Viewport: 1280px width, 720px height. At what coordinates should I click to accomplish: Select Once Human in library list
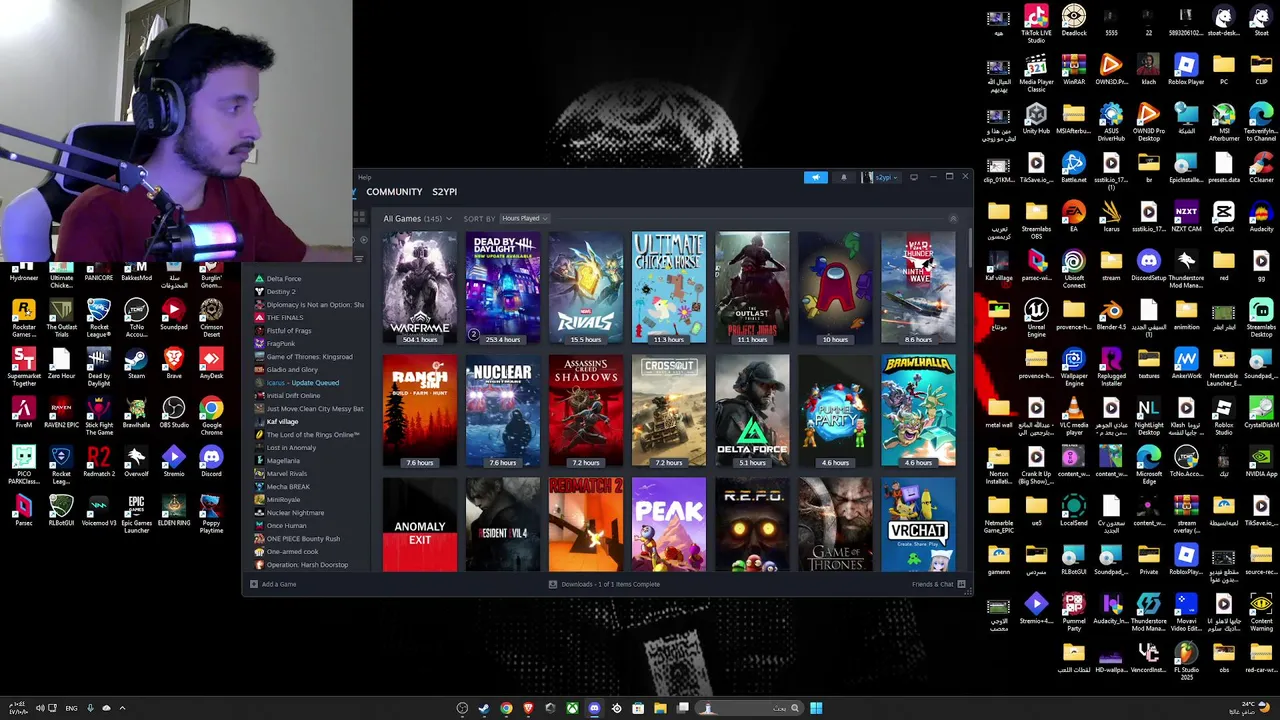click(286, 526)
